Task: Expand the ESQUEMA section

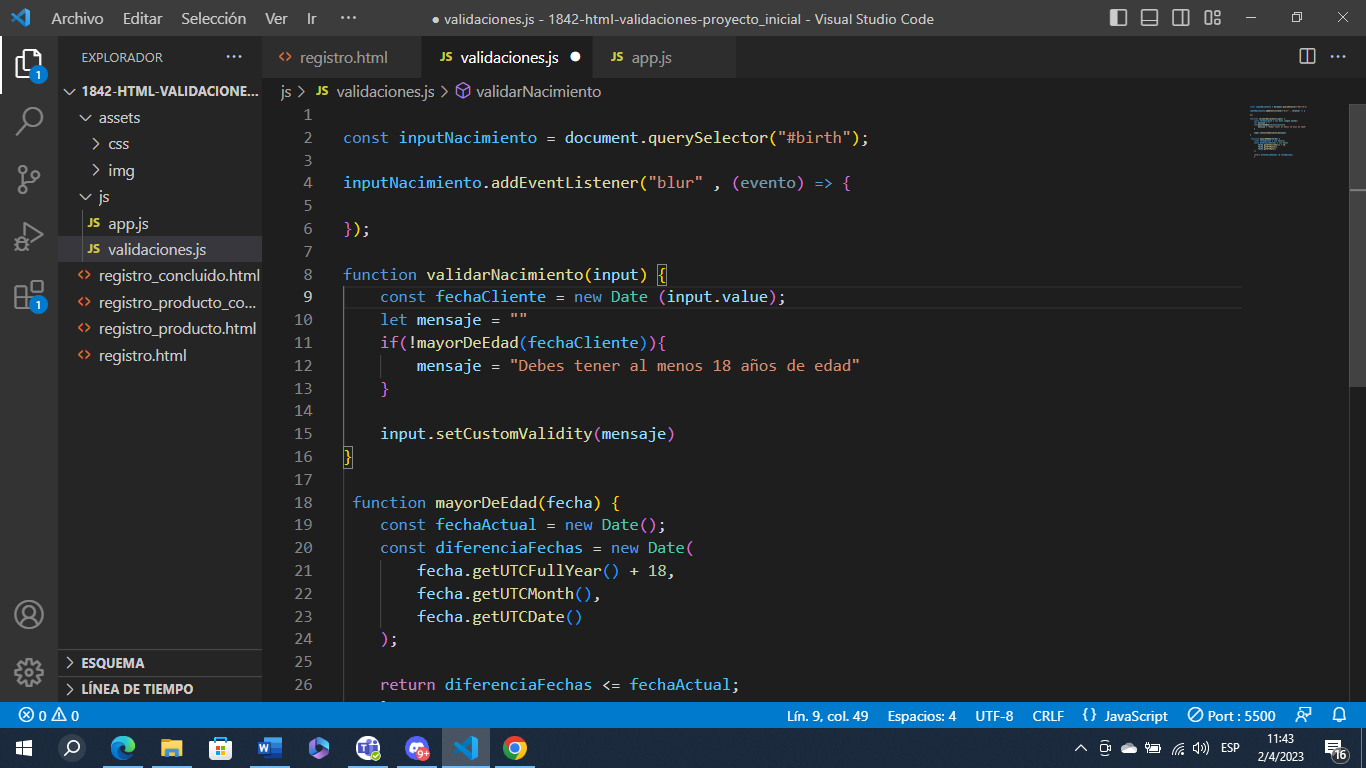Action: click(x=160, y=663)
